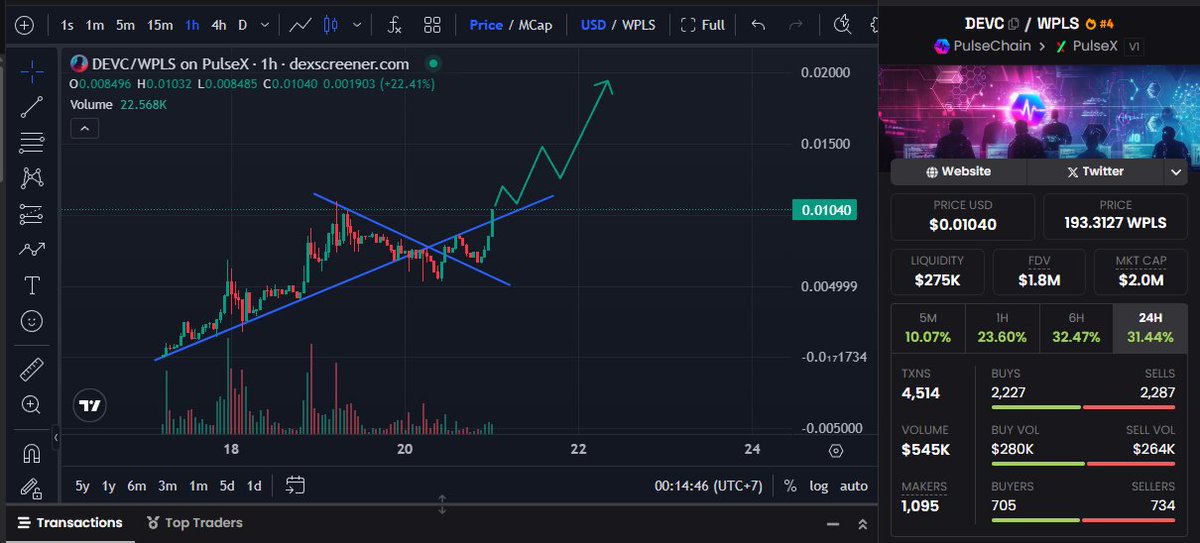Toggle percent scale mode
This screenshot has width=1200, height=543.
pos(790,486)
